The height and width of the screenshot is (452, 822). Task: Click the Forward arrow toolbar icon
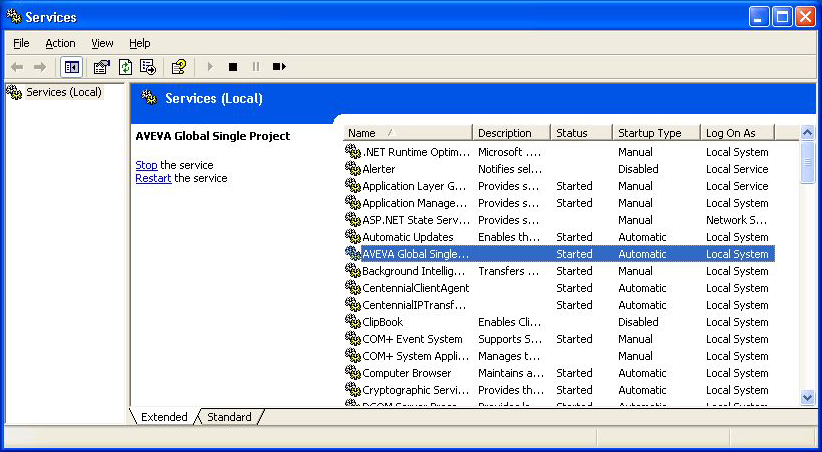coord(40,67)
